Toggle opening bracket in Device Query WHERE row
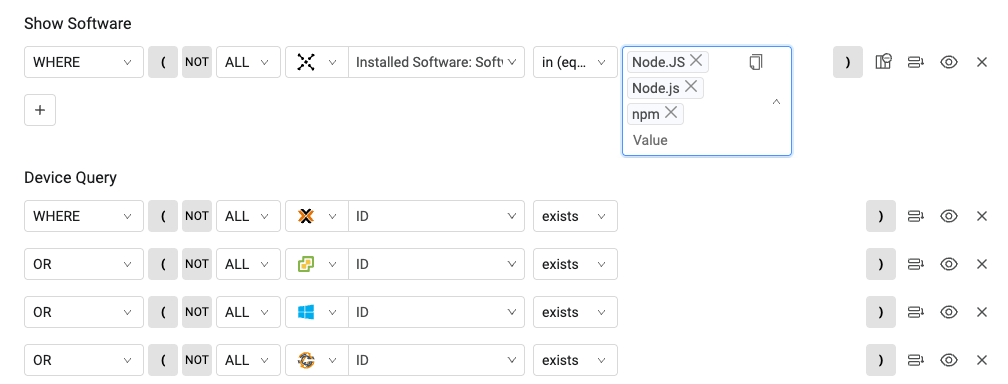Viewport: 1008px width, 384px height. point(163,216)
